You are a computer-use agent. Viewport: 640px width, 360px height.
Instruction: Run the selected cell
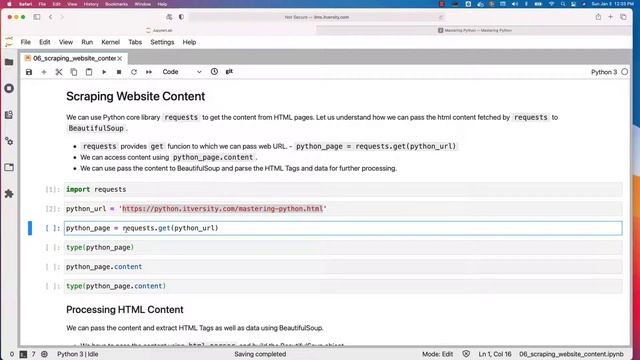(104, 72)
